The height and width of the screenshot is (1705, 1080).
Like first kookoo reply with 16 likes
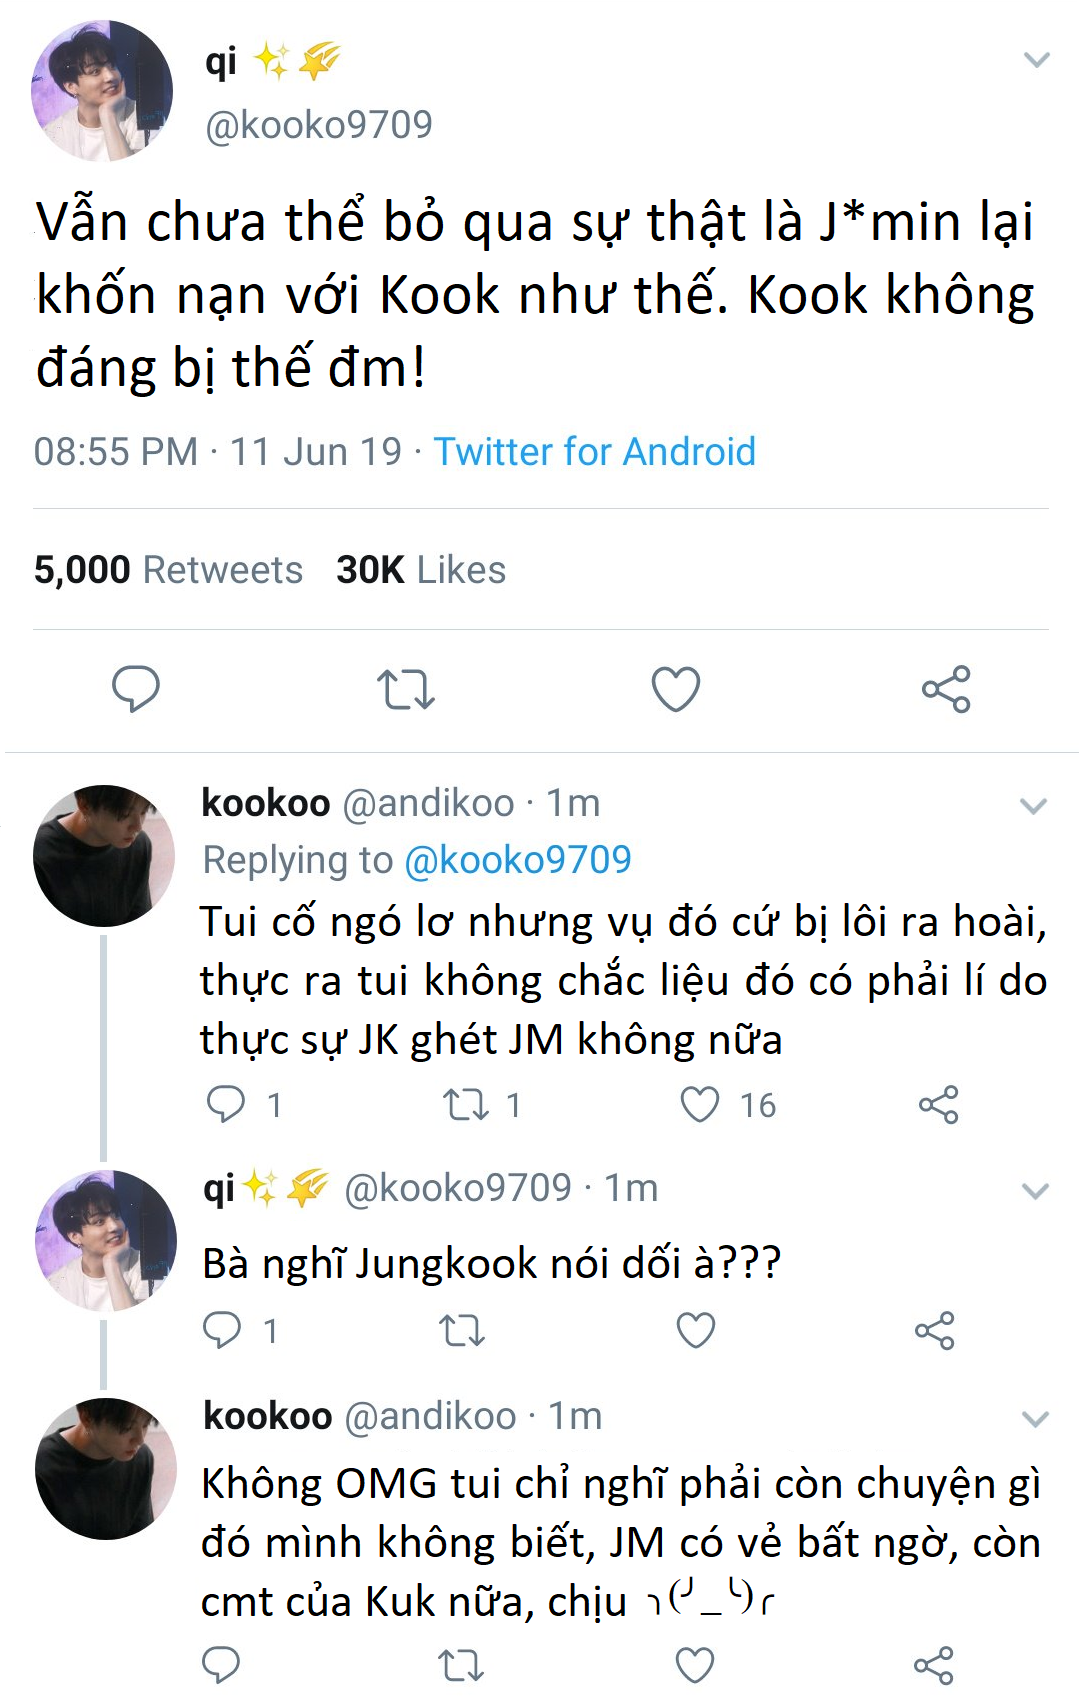click(700, 1104)
